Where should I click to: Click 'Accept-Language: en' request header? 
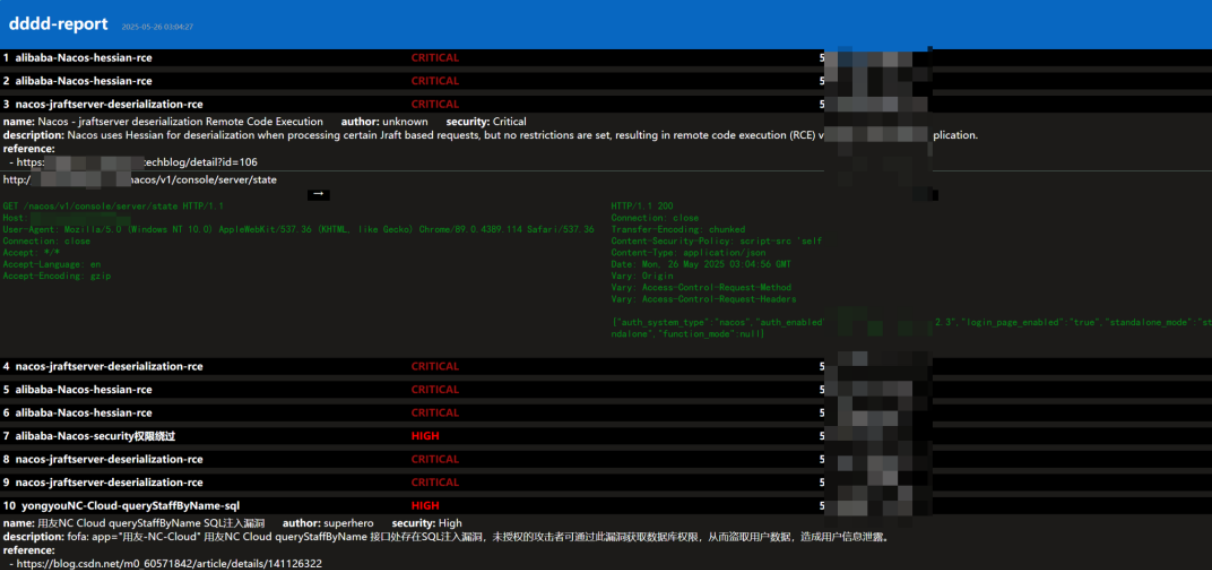point(52,265)
